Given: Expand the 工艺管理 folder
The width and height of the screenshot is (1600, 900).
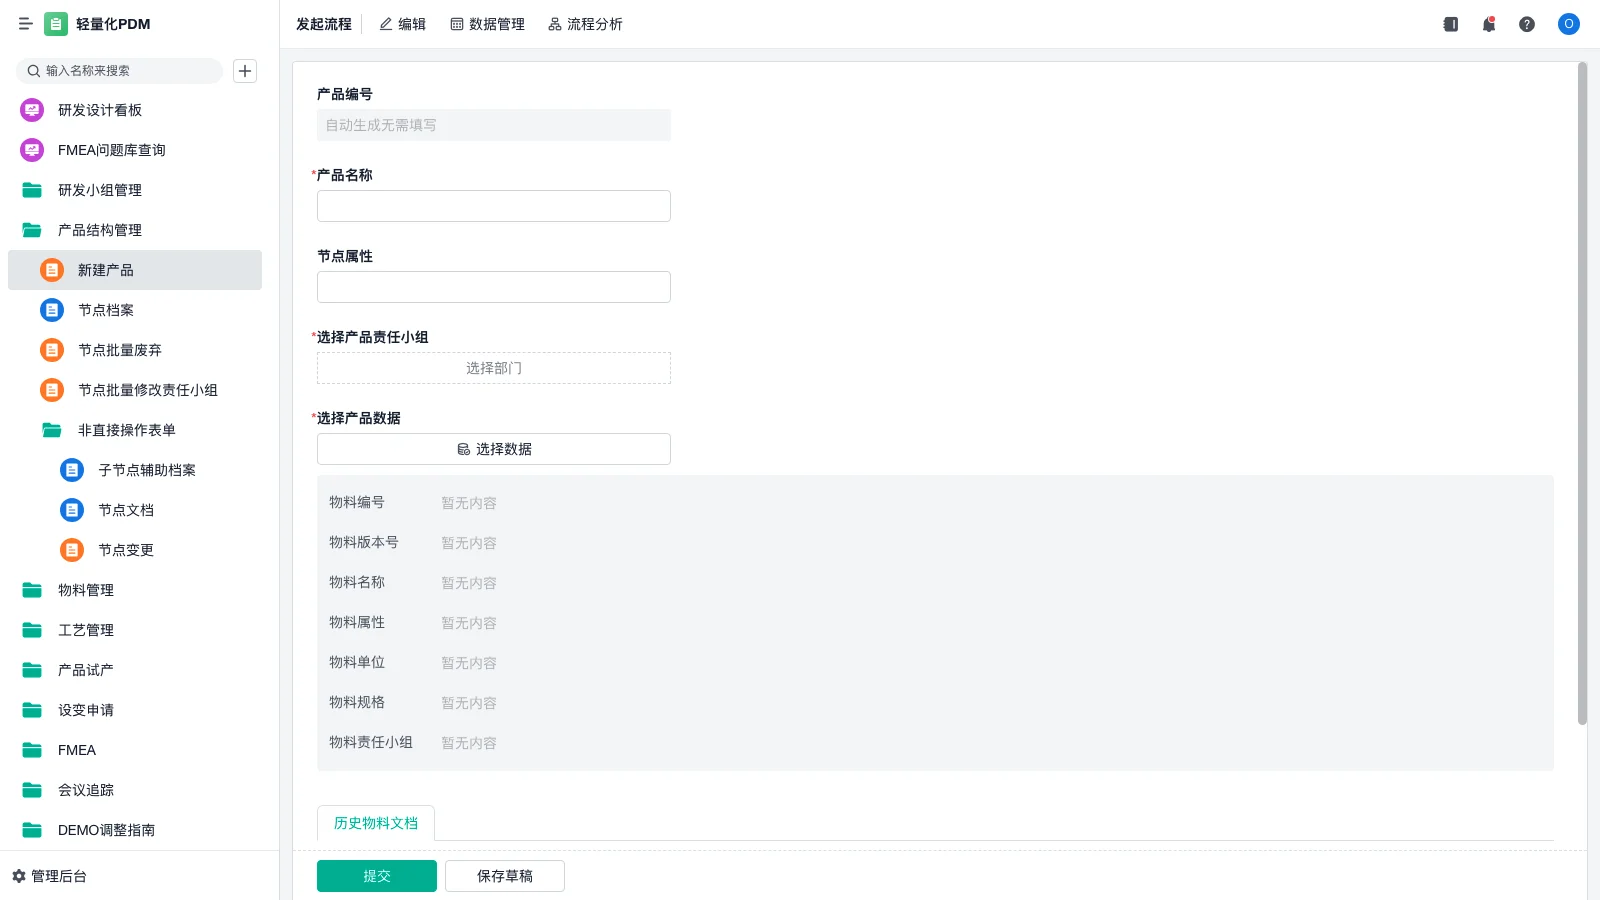Looking at the screenshot, I should [86, 630].
